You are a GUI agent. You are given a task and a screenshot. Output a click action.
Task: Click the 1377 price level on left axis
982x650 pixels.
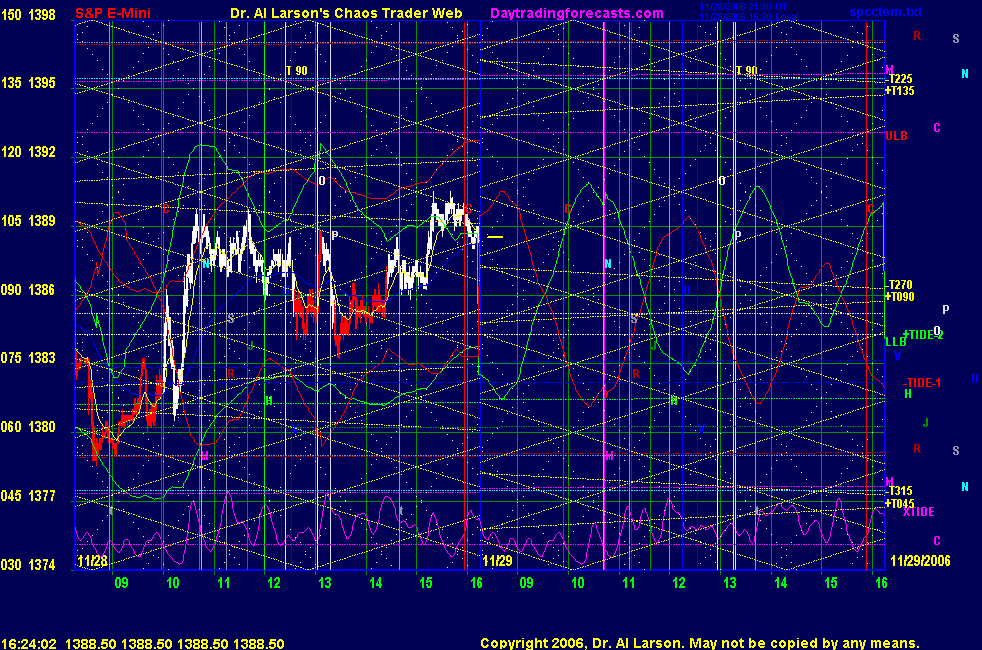click(x=43, y=496)
